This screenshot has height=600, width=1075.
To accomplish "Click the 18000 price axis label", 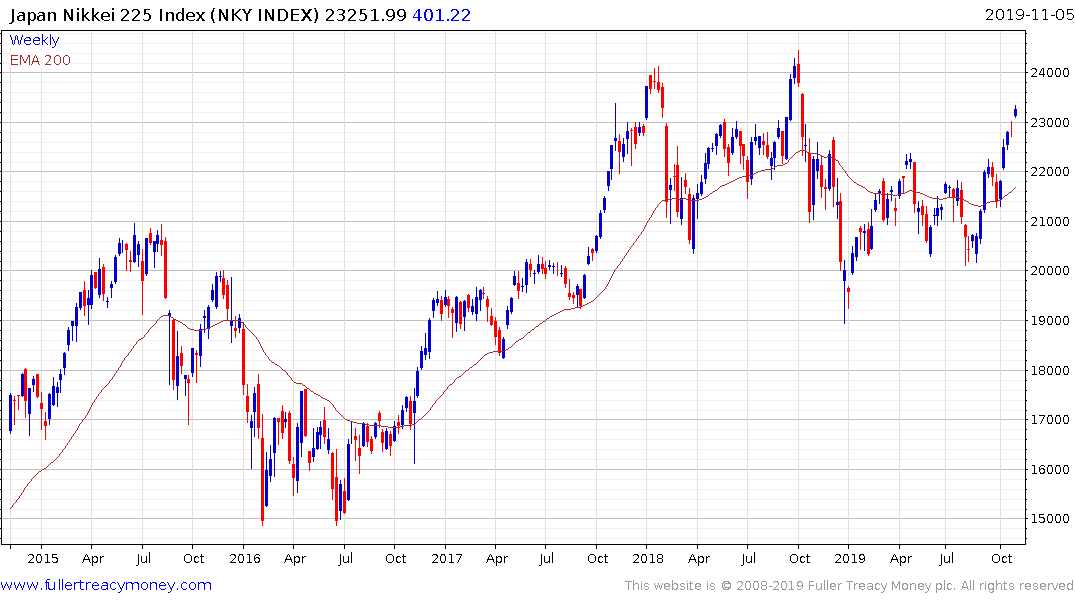I will (x=1050, y=370).
